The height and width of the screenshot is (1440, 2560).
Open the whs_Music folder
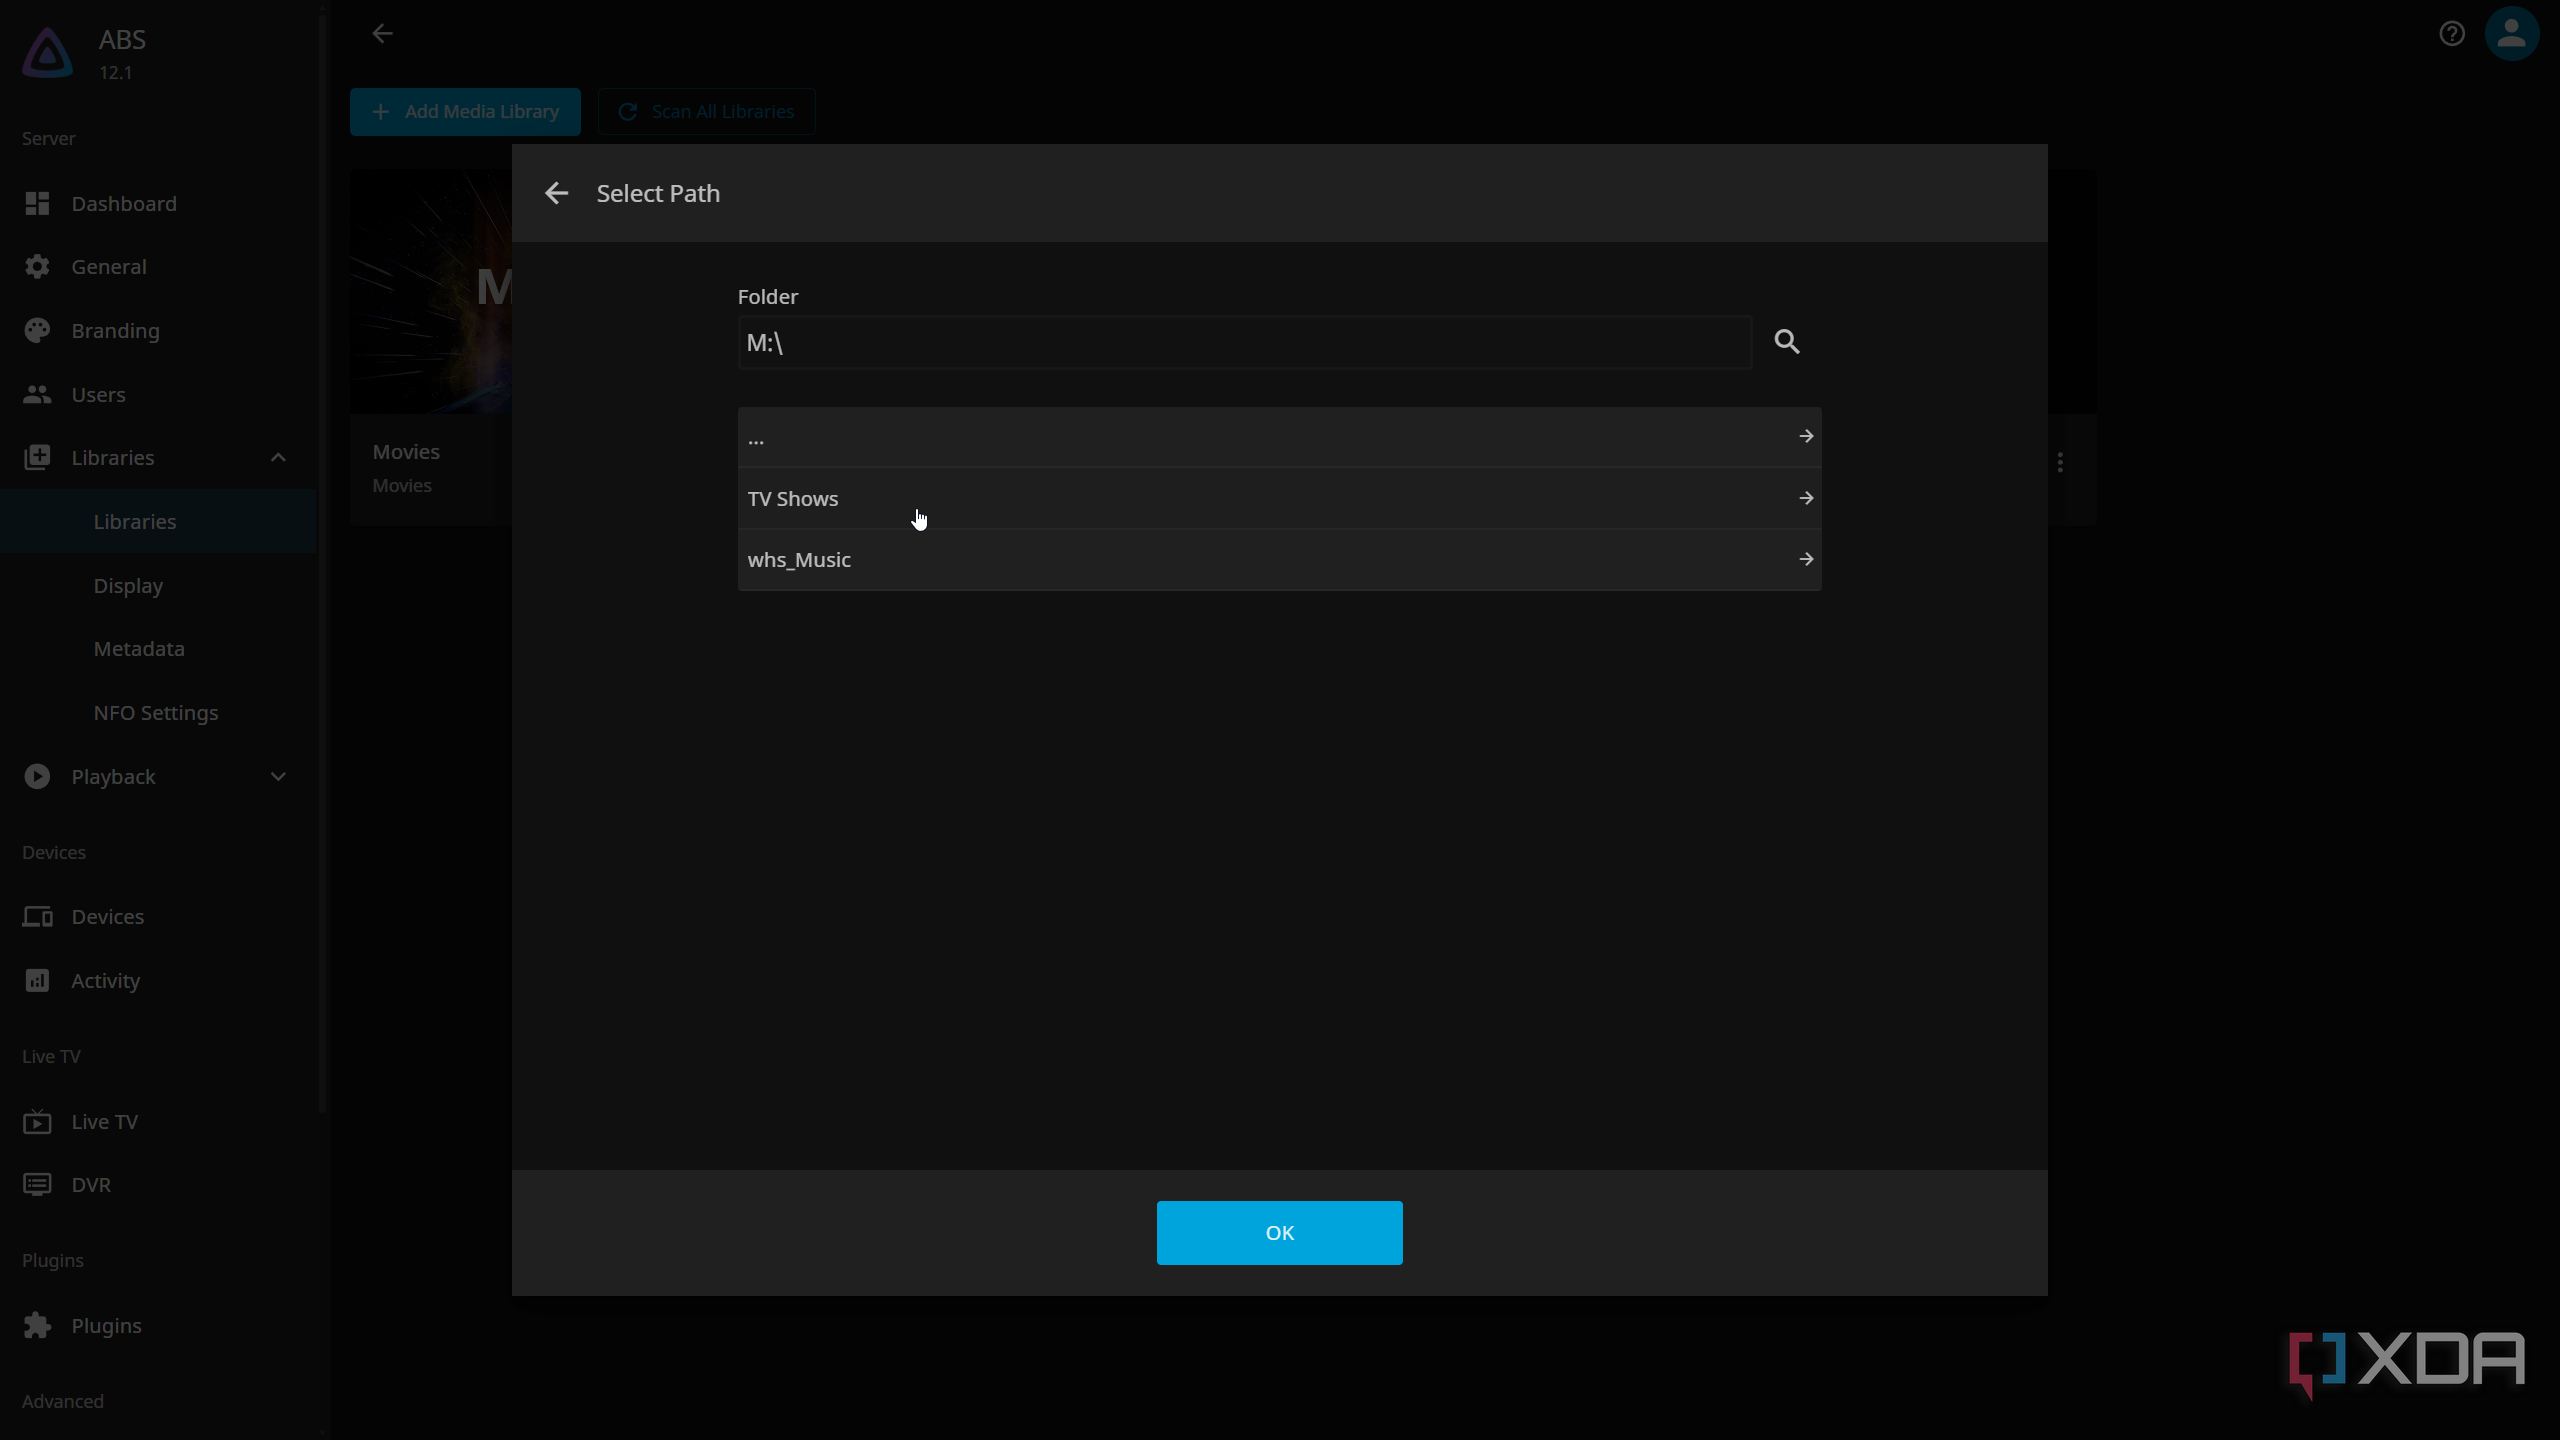pos(1279,560)
